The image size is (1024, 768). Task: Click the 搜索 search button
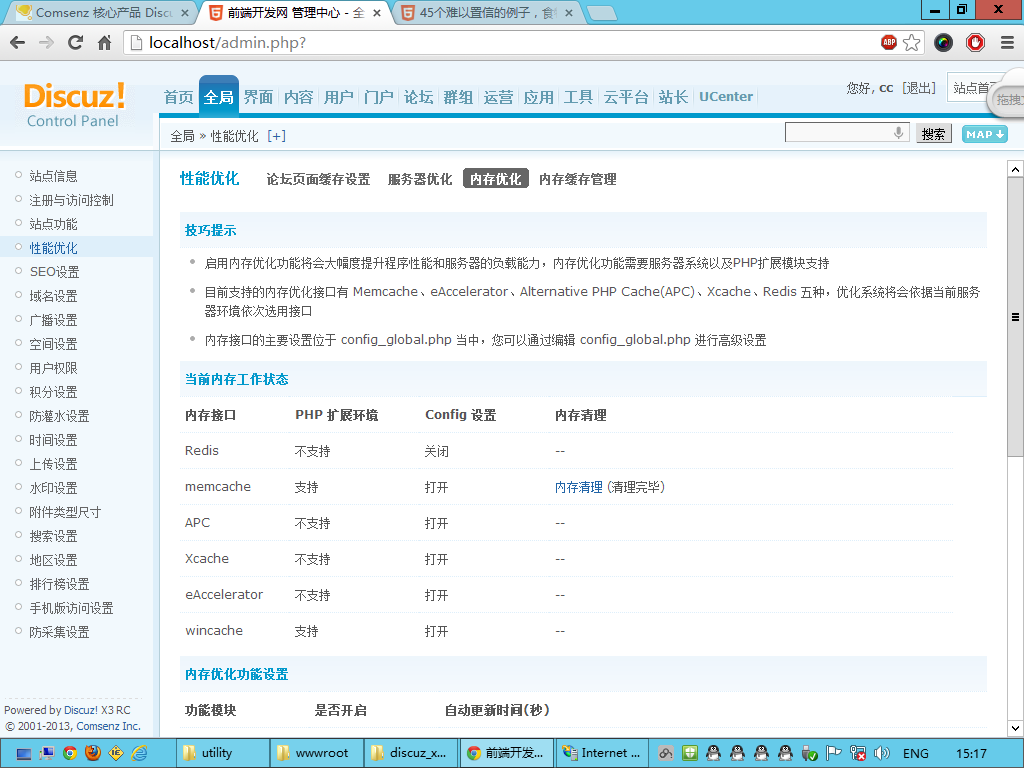(933, 134)
